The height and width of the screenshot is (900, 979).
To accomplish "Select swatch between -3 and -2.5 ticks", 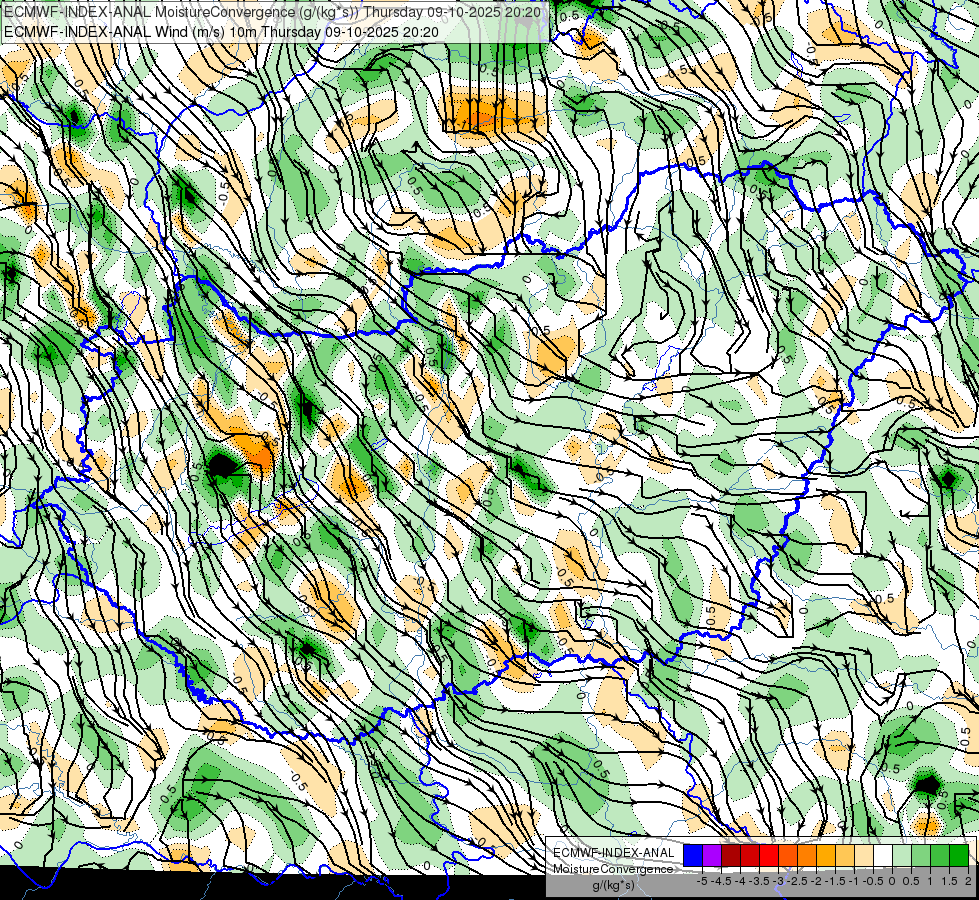I will tap(788, 855).
